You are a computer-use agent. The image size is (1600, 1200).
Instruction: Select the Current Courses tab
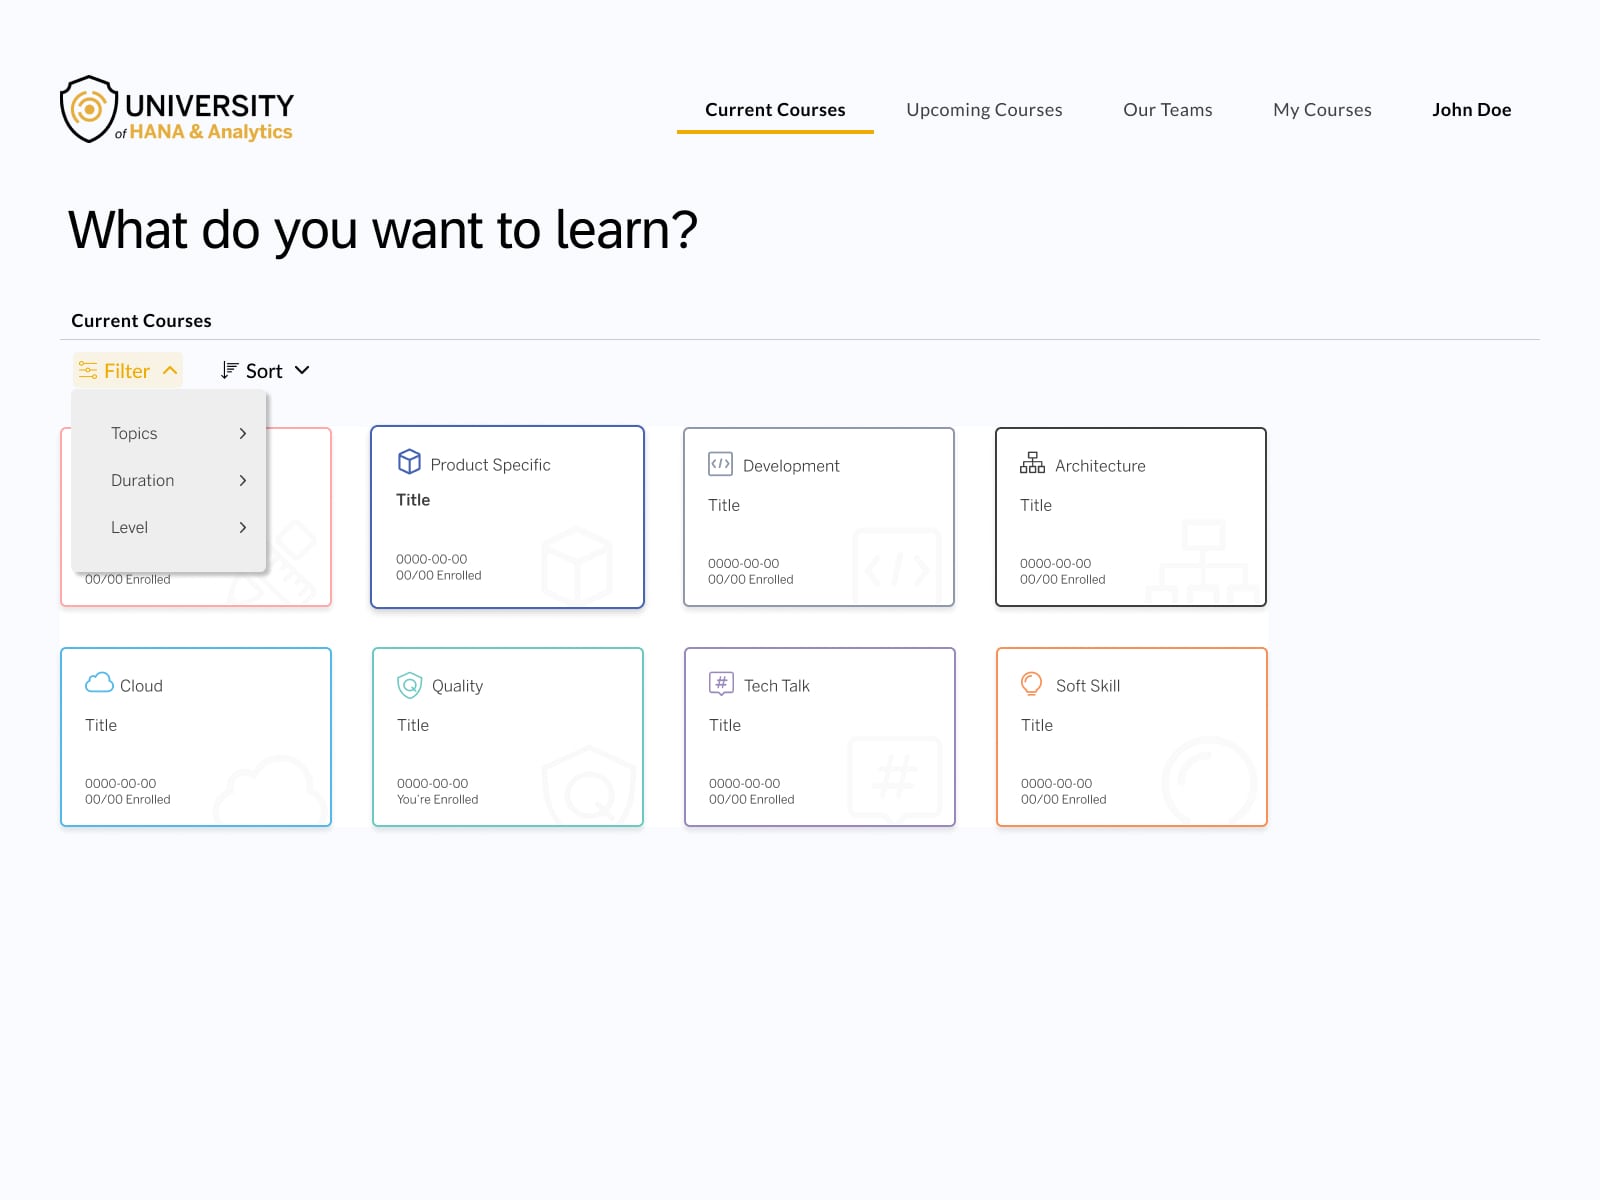coord(775,110)
